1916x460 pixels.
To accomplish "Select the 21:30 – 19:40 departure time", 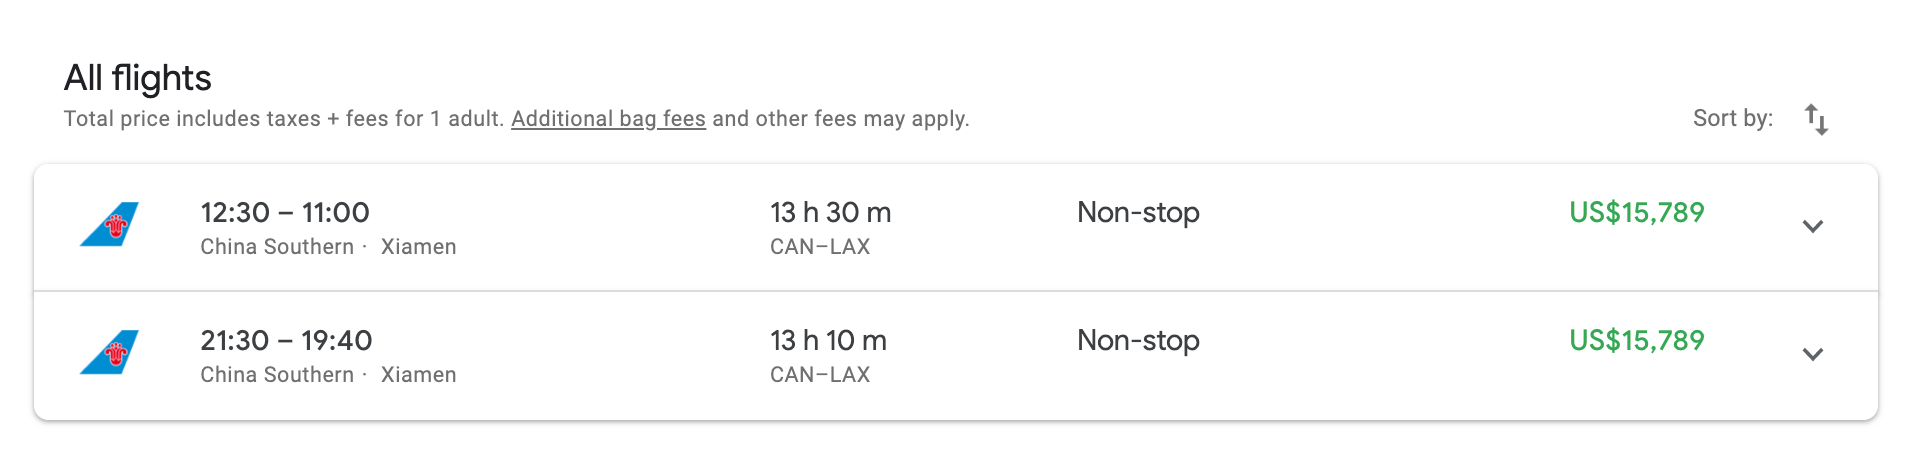I will (286, 340).
